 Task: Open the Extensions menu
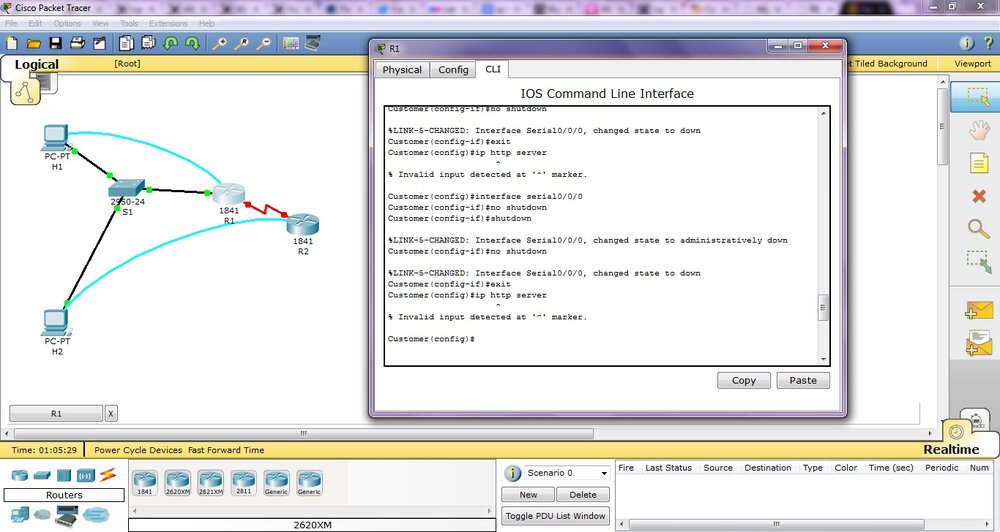click(168, 23)
